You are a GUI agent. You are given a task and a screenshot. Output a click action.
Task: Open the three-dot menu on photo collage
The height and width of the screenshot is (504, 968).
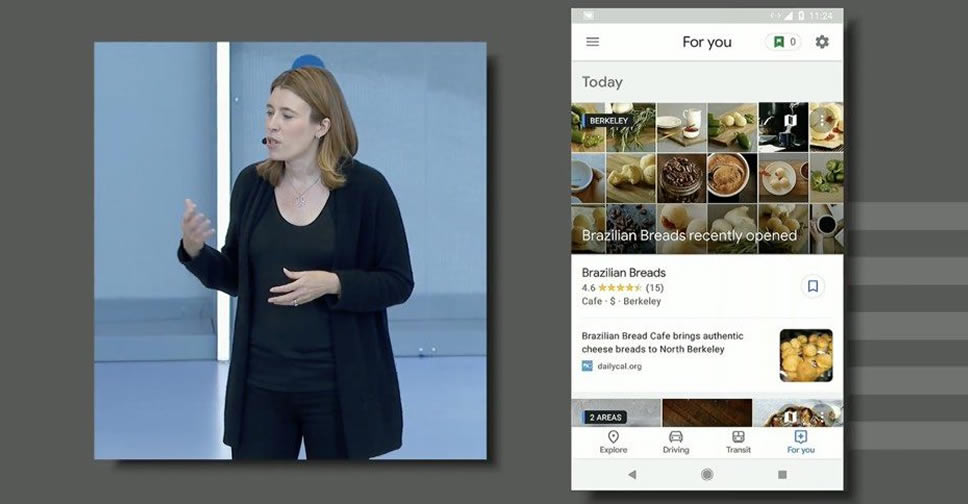pos(821,120)
